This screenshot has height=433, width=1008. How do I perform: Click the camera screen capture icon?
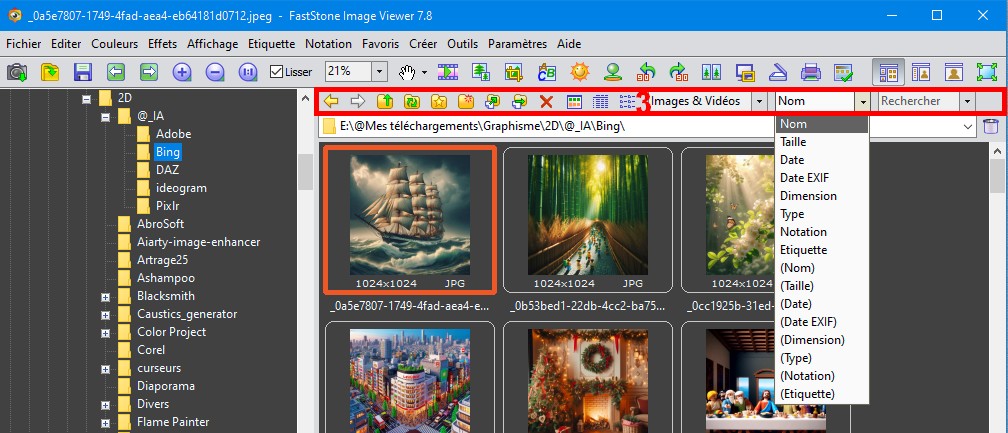[17, 71]
